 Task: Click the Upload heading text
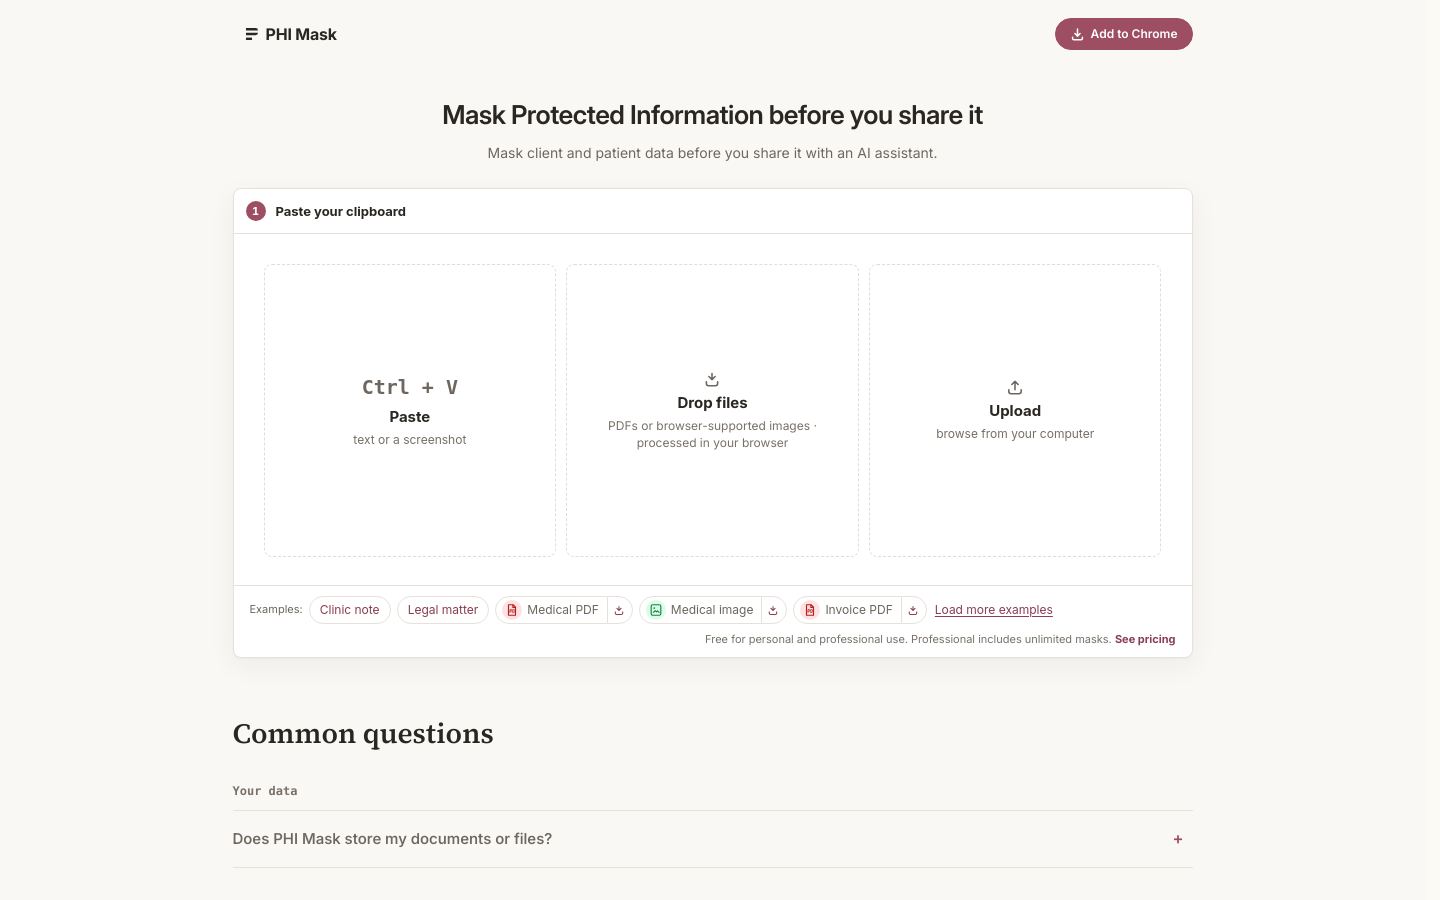pos(1015,411)
